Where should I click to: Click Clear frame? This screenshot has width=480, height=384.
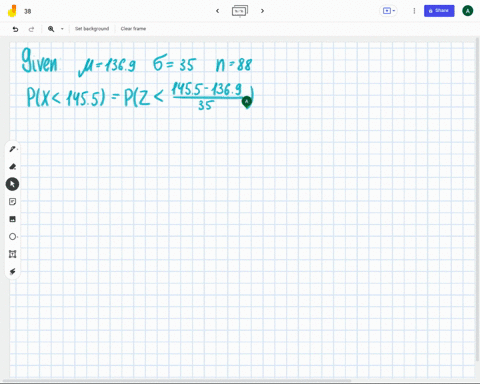pyautogui.click(x=133, y=29)
